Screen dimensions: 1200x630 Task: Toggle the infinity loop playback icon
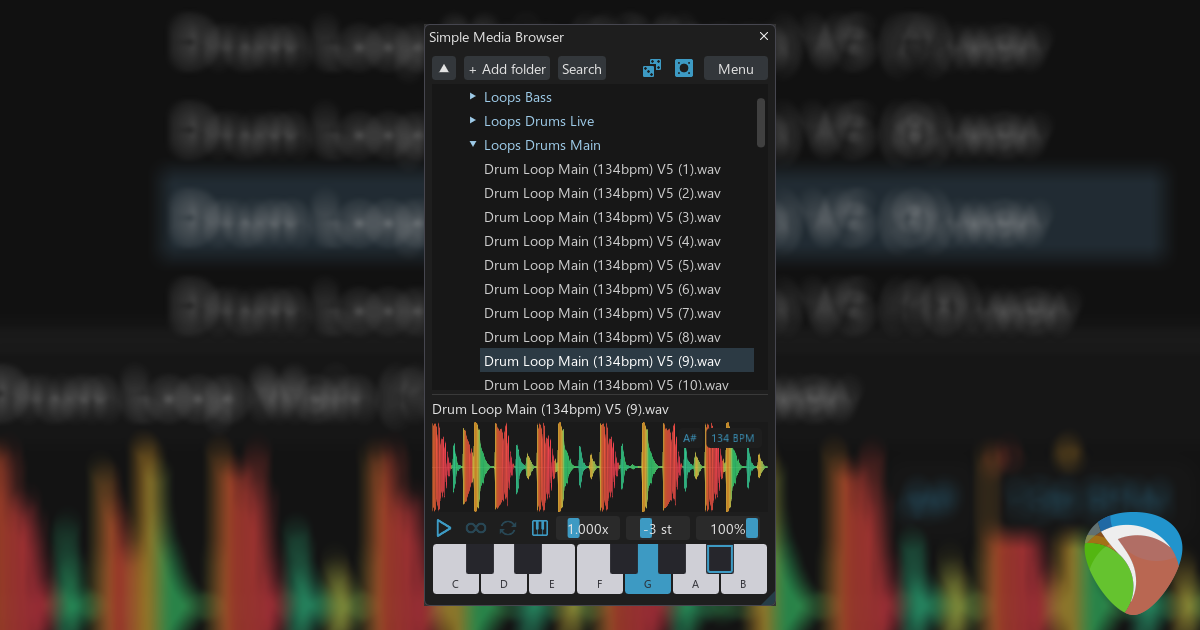pyautogui.click(x=476, y=528)
